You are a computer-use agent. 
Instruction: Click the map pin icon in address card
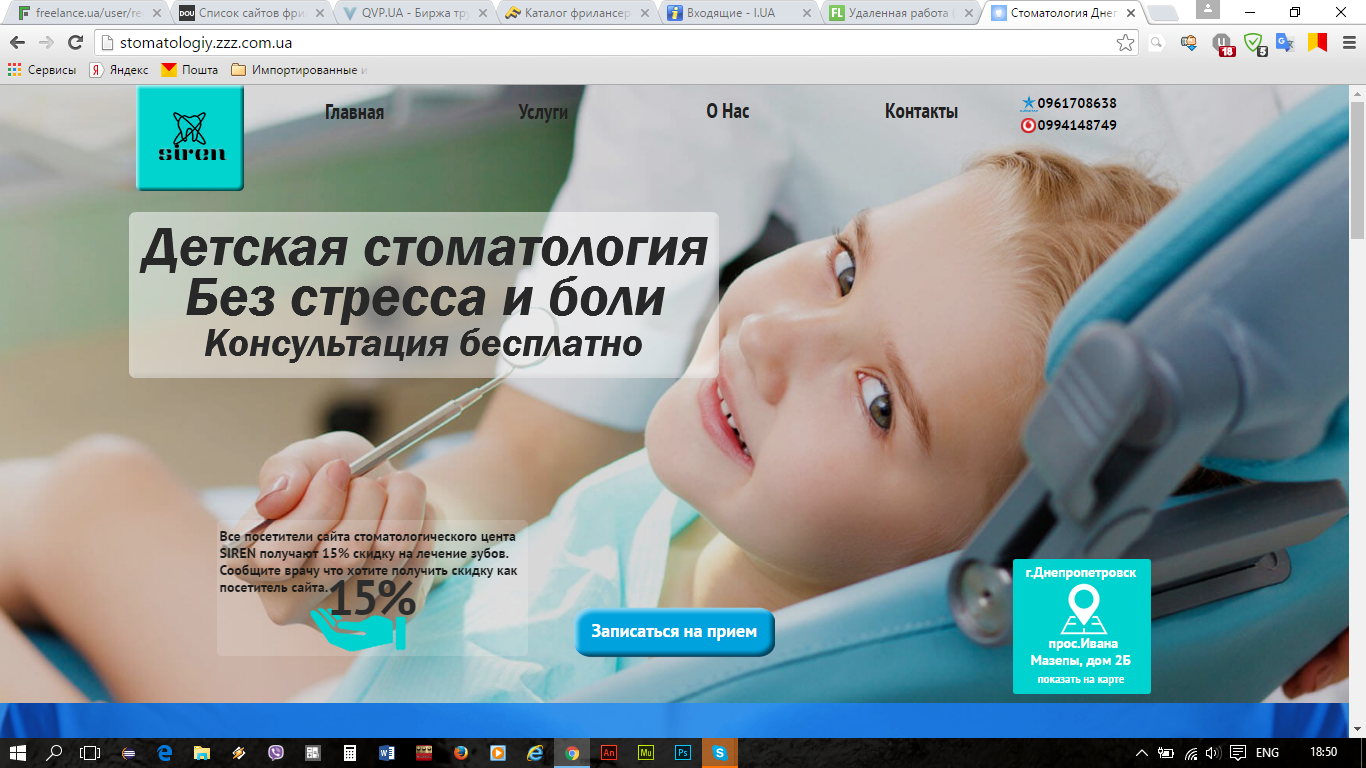(1083, 609)
